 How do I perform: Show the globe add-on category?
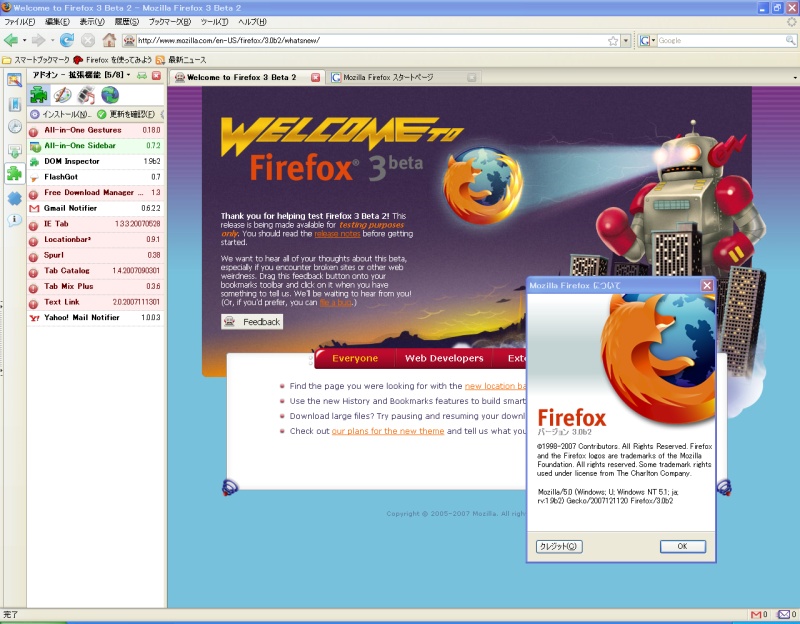tap(110, 95)
